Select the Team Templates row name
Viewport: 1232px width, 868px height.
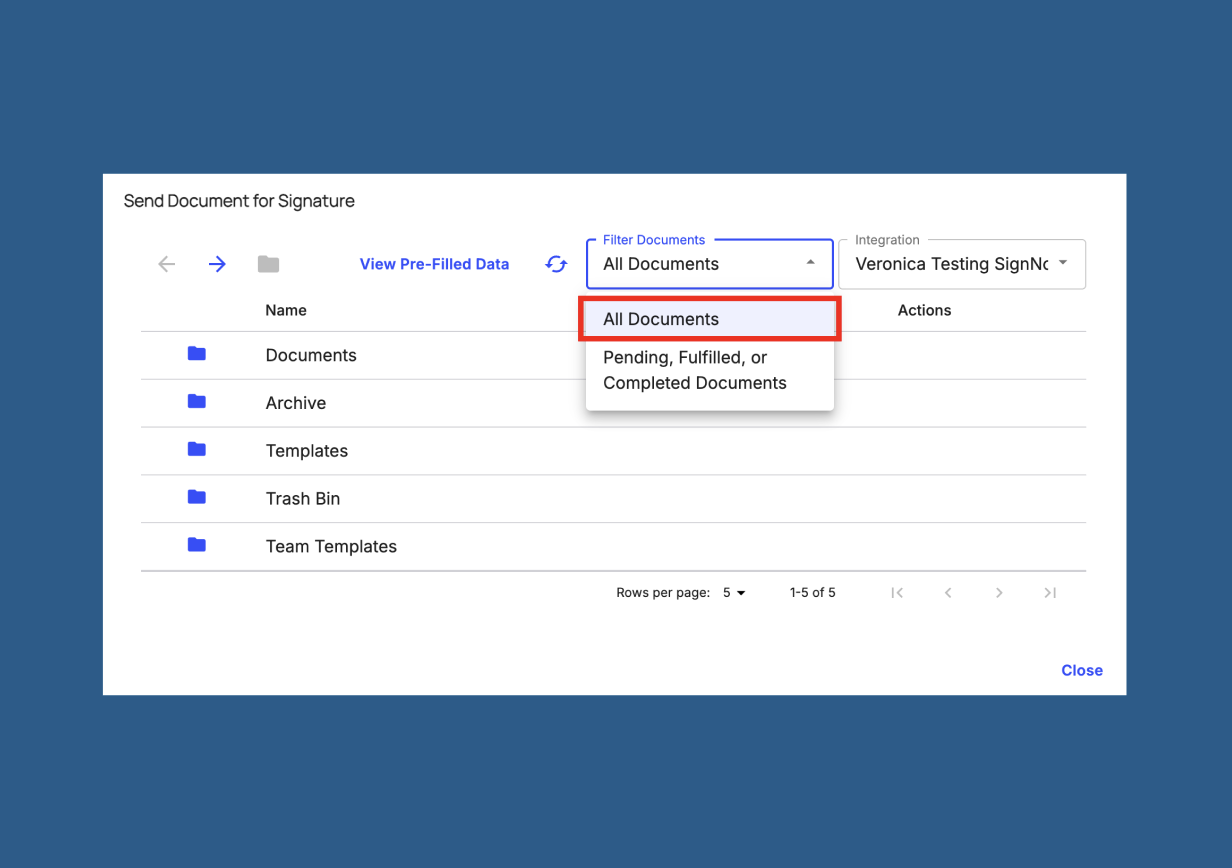point(331,546)
